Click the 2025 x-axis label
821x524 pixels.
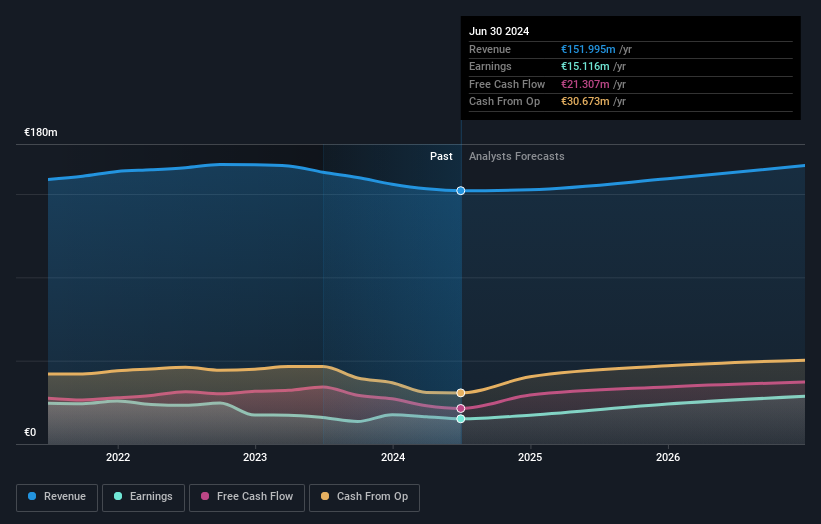click(530, 457)
